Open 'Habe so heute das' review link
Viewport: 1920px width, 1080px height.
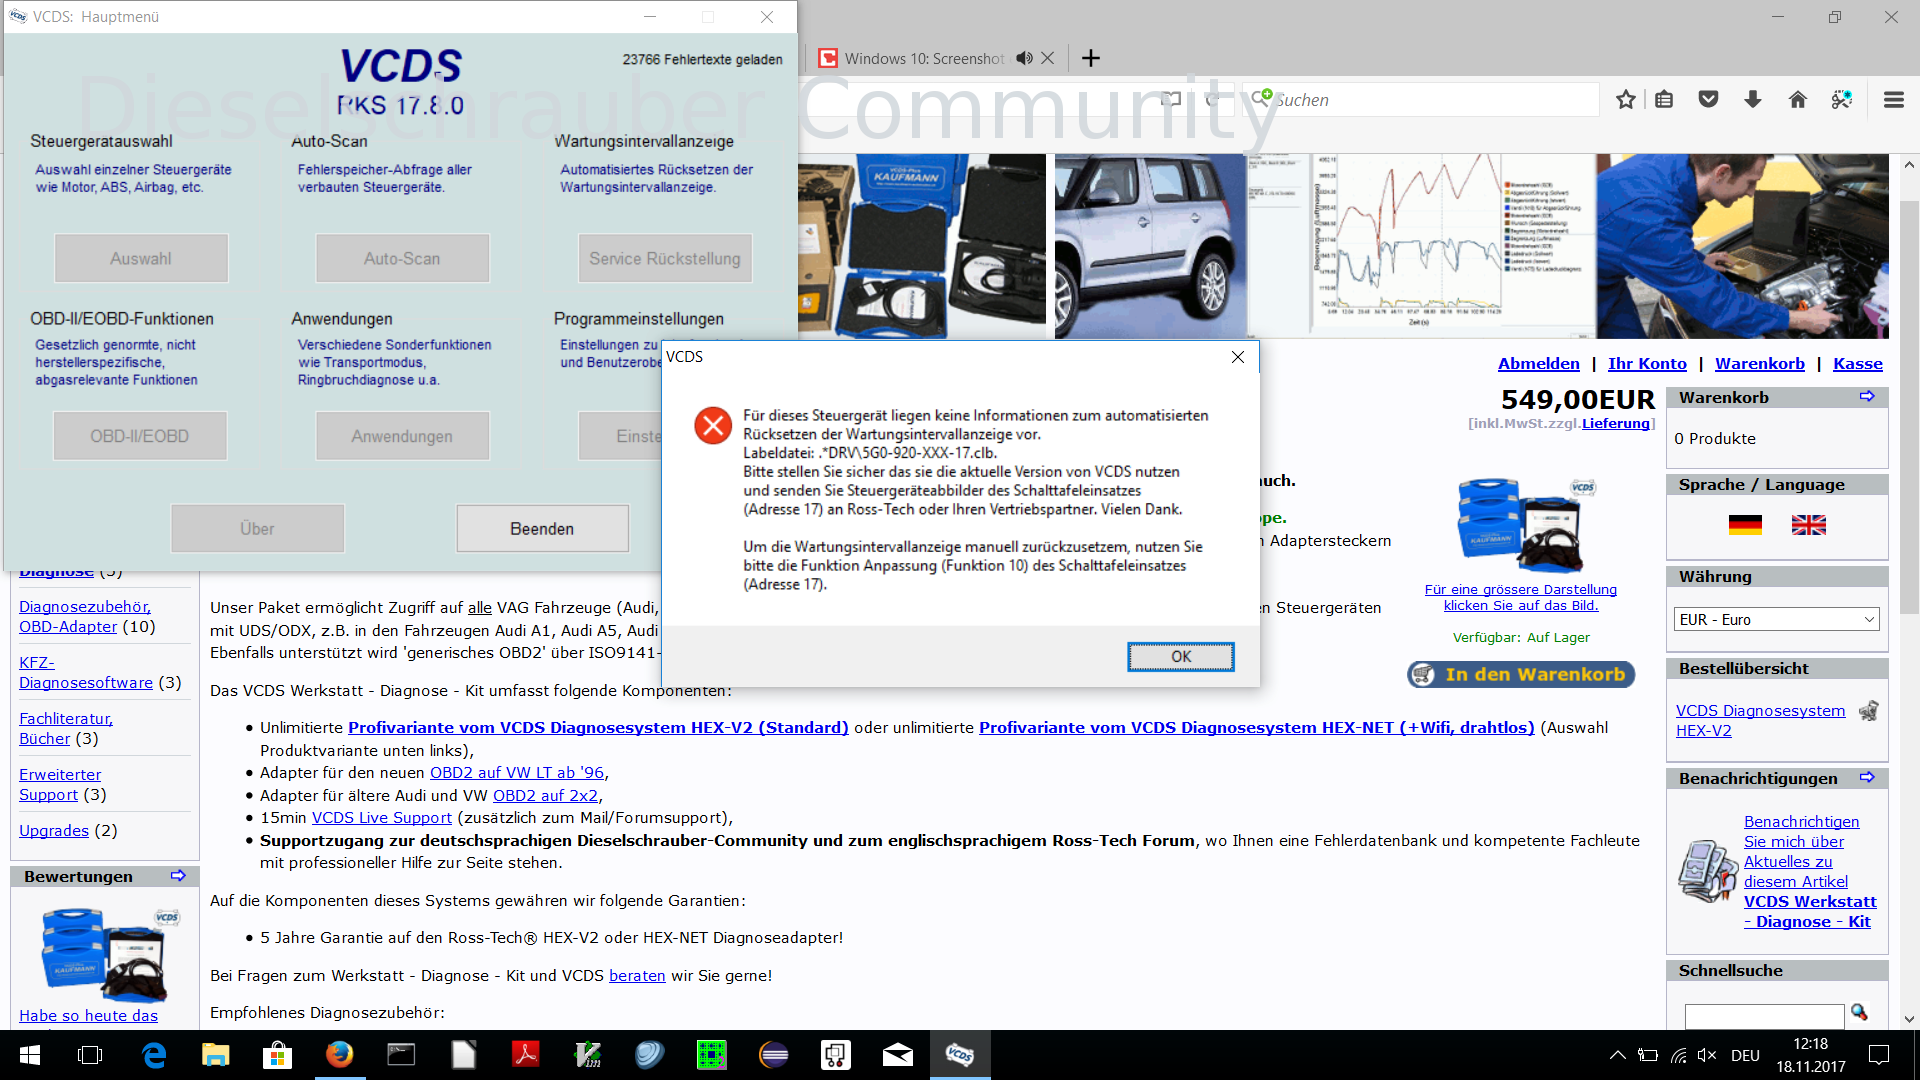pos(88,1016)
